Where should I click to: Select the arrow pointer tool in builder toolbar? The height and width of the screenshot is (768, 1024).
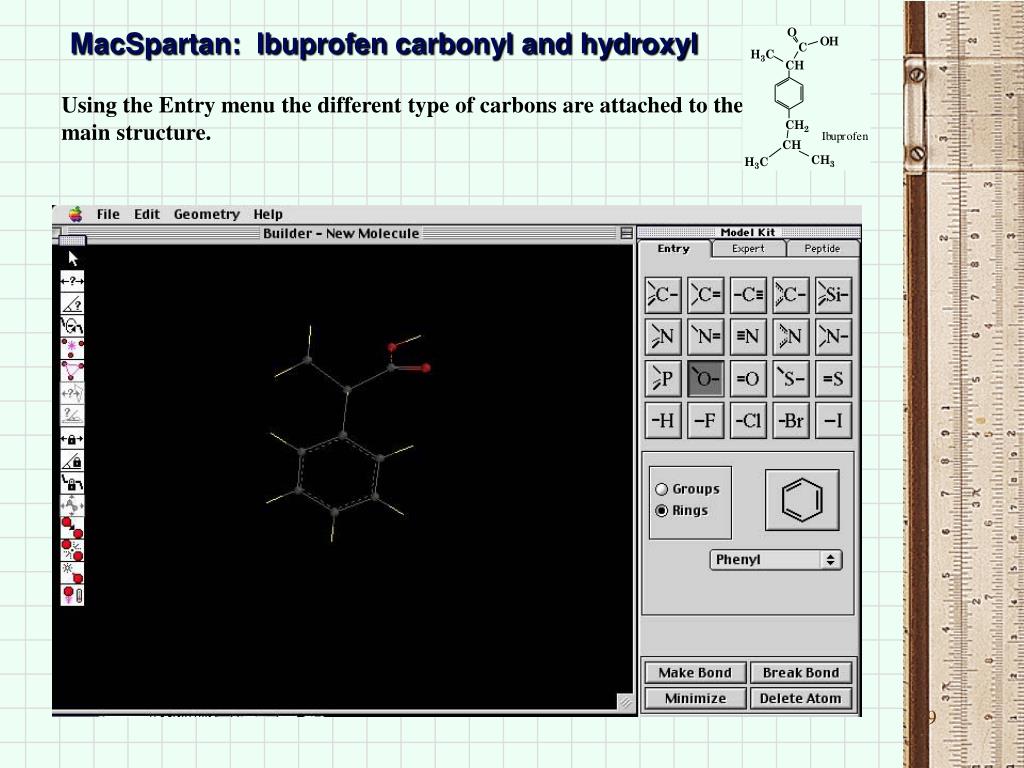pos(72,259)
